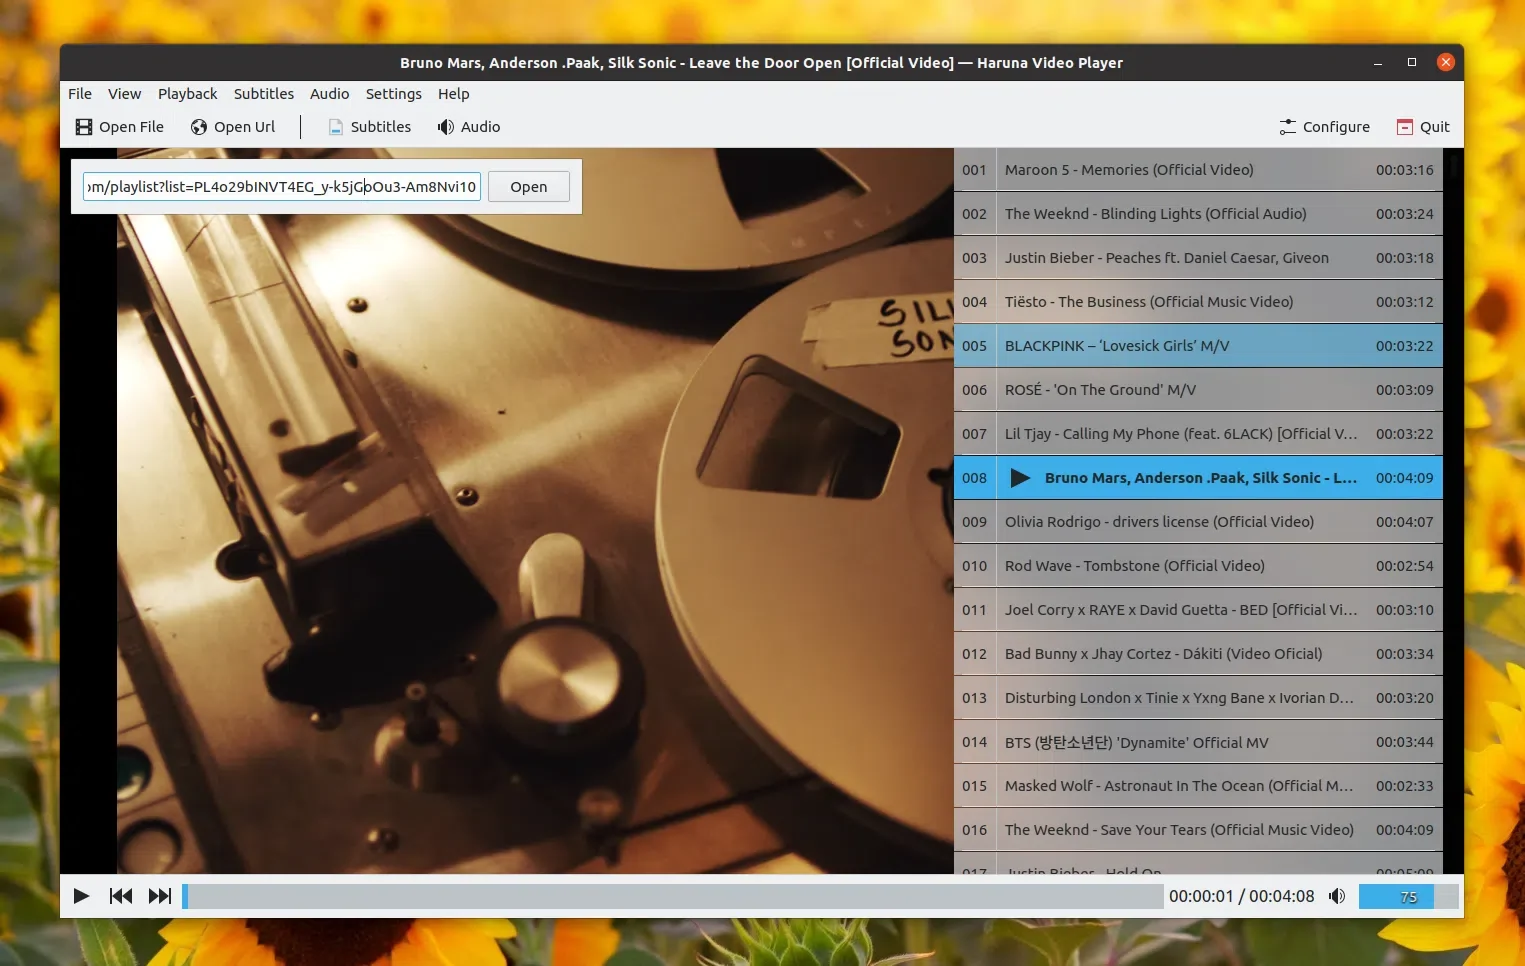Open the Settings menu

[393, 93]
